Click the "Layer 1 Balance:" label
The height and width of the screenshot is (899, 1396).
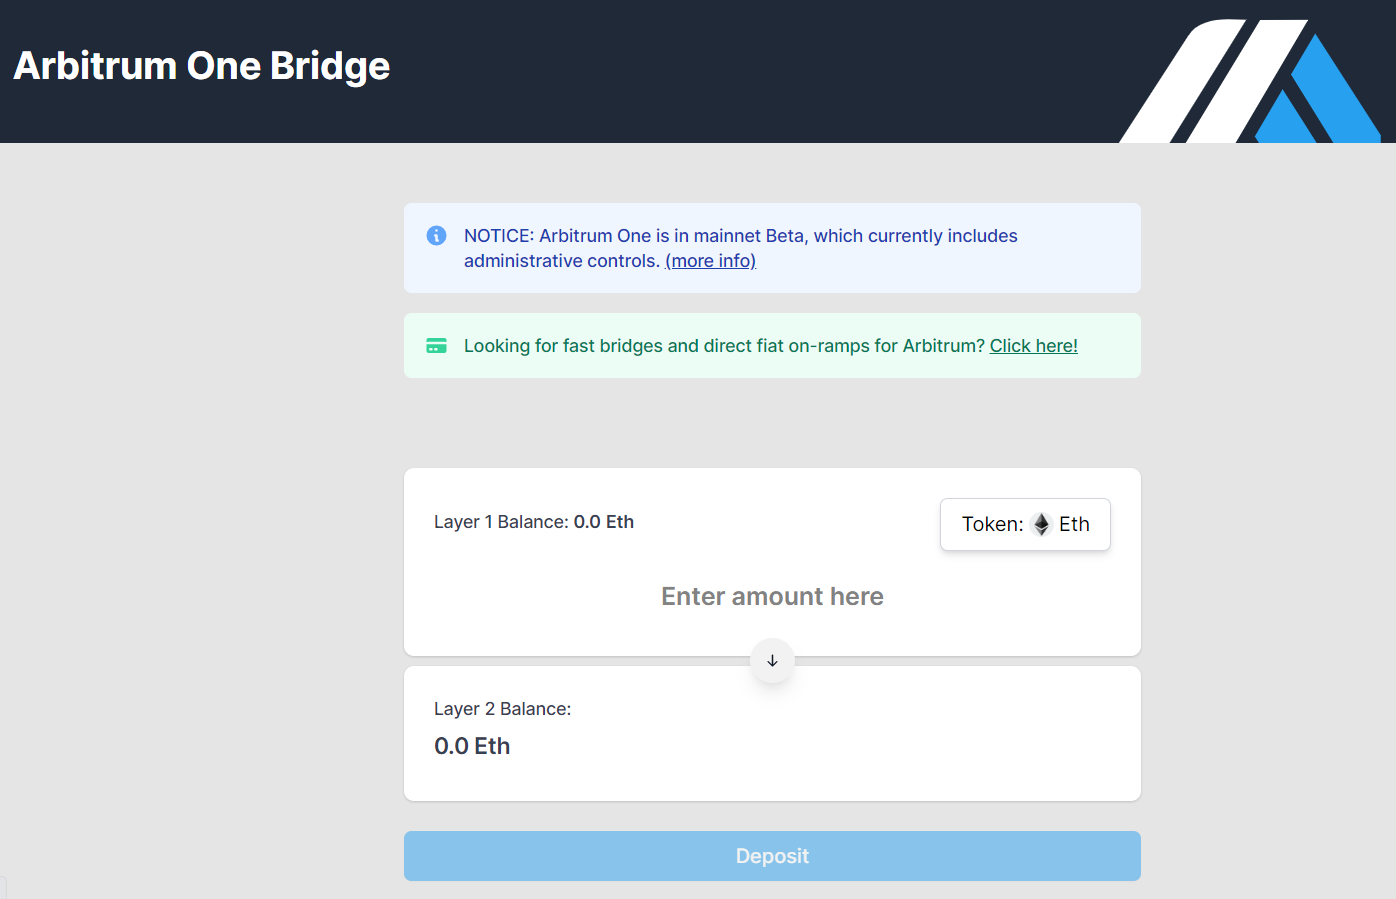click(501, 522)
